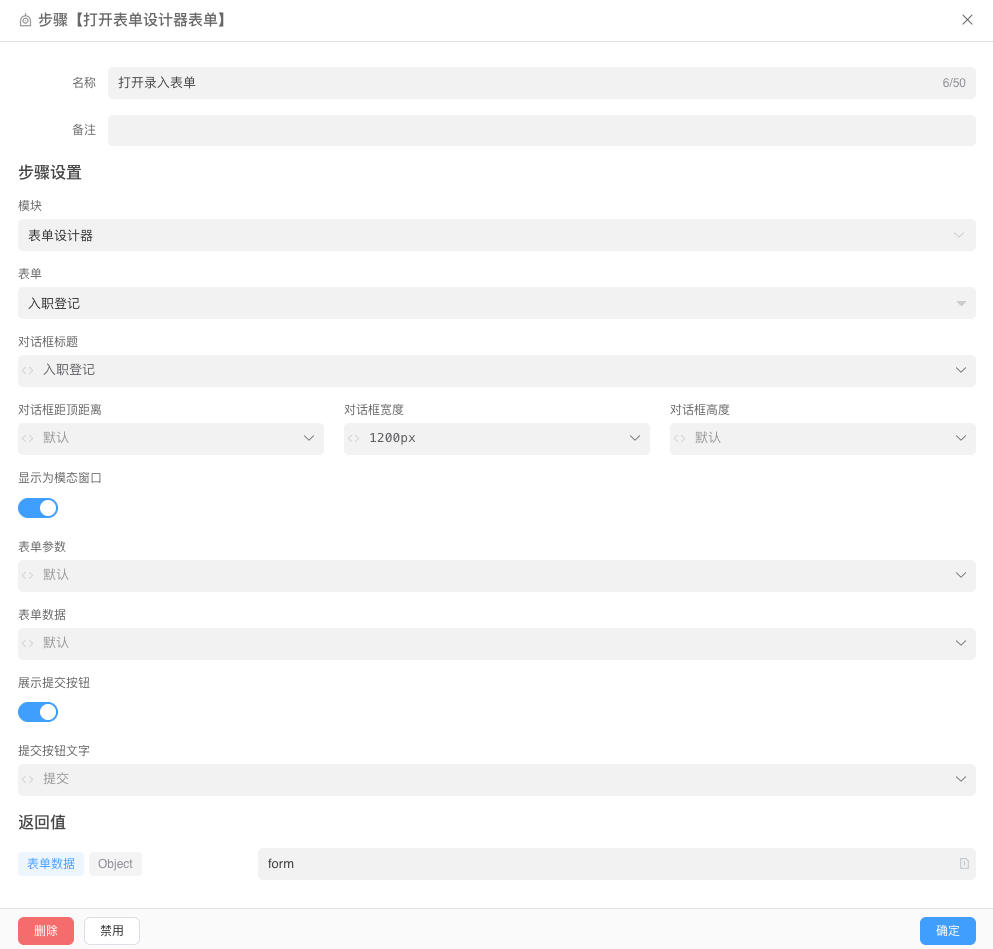Toggle off 显示为模态窗口 switch
Viewport: 993px width, 949px height.
coord(38,508)
